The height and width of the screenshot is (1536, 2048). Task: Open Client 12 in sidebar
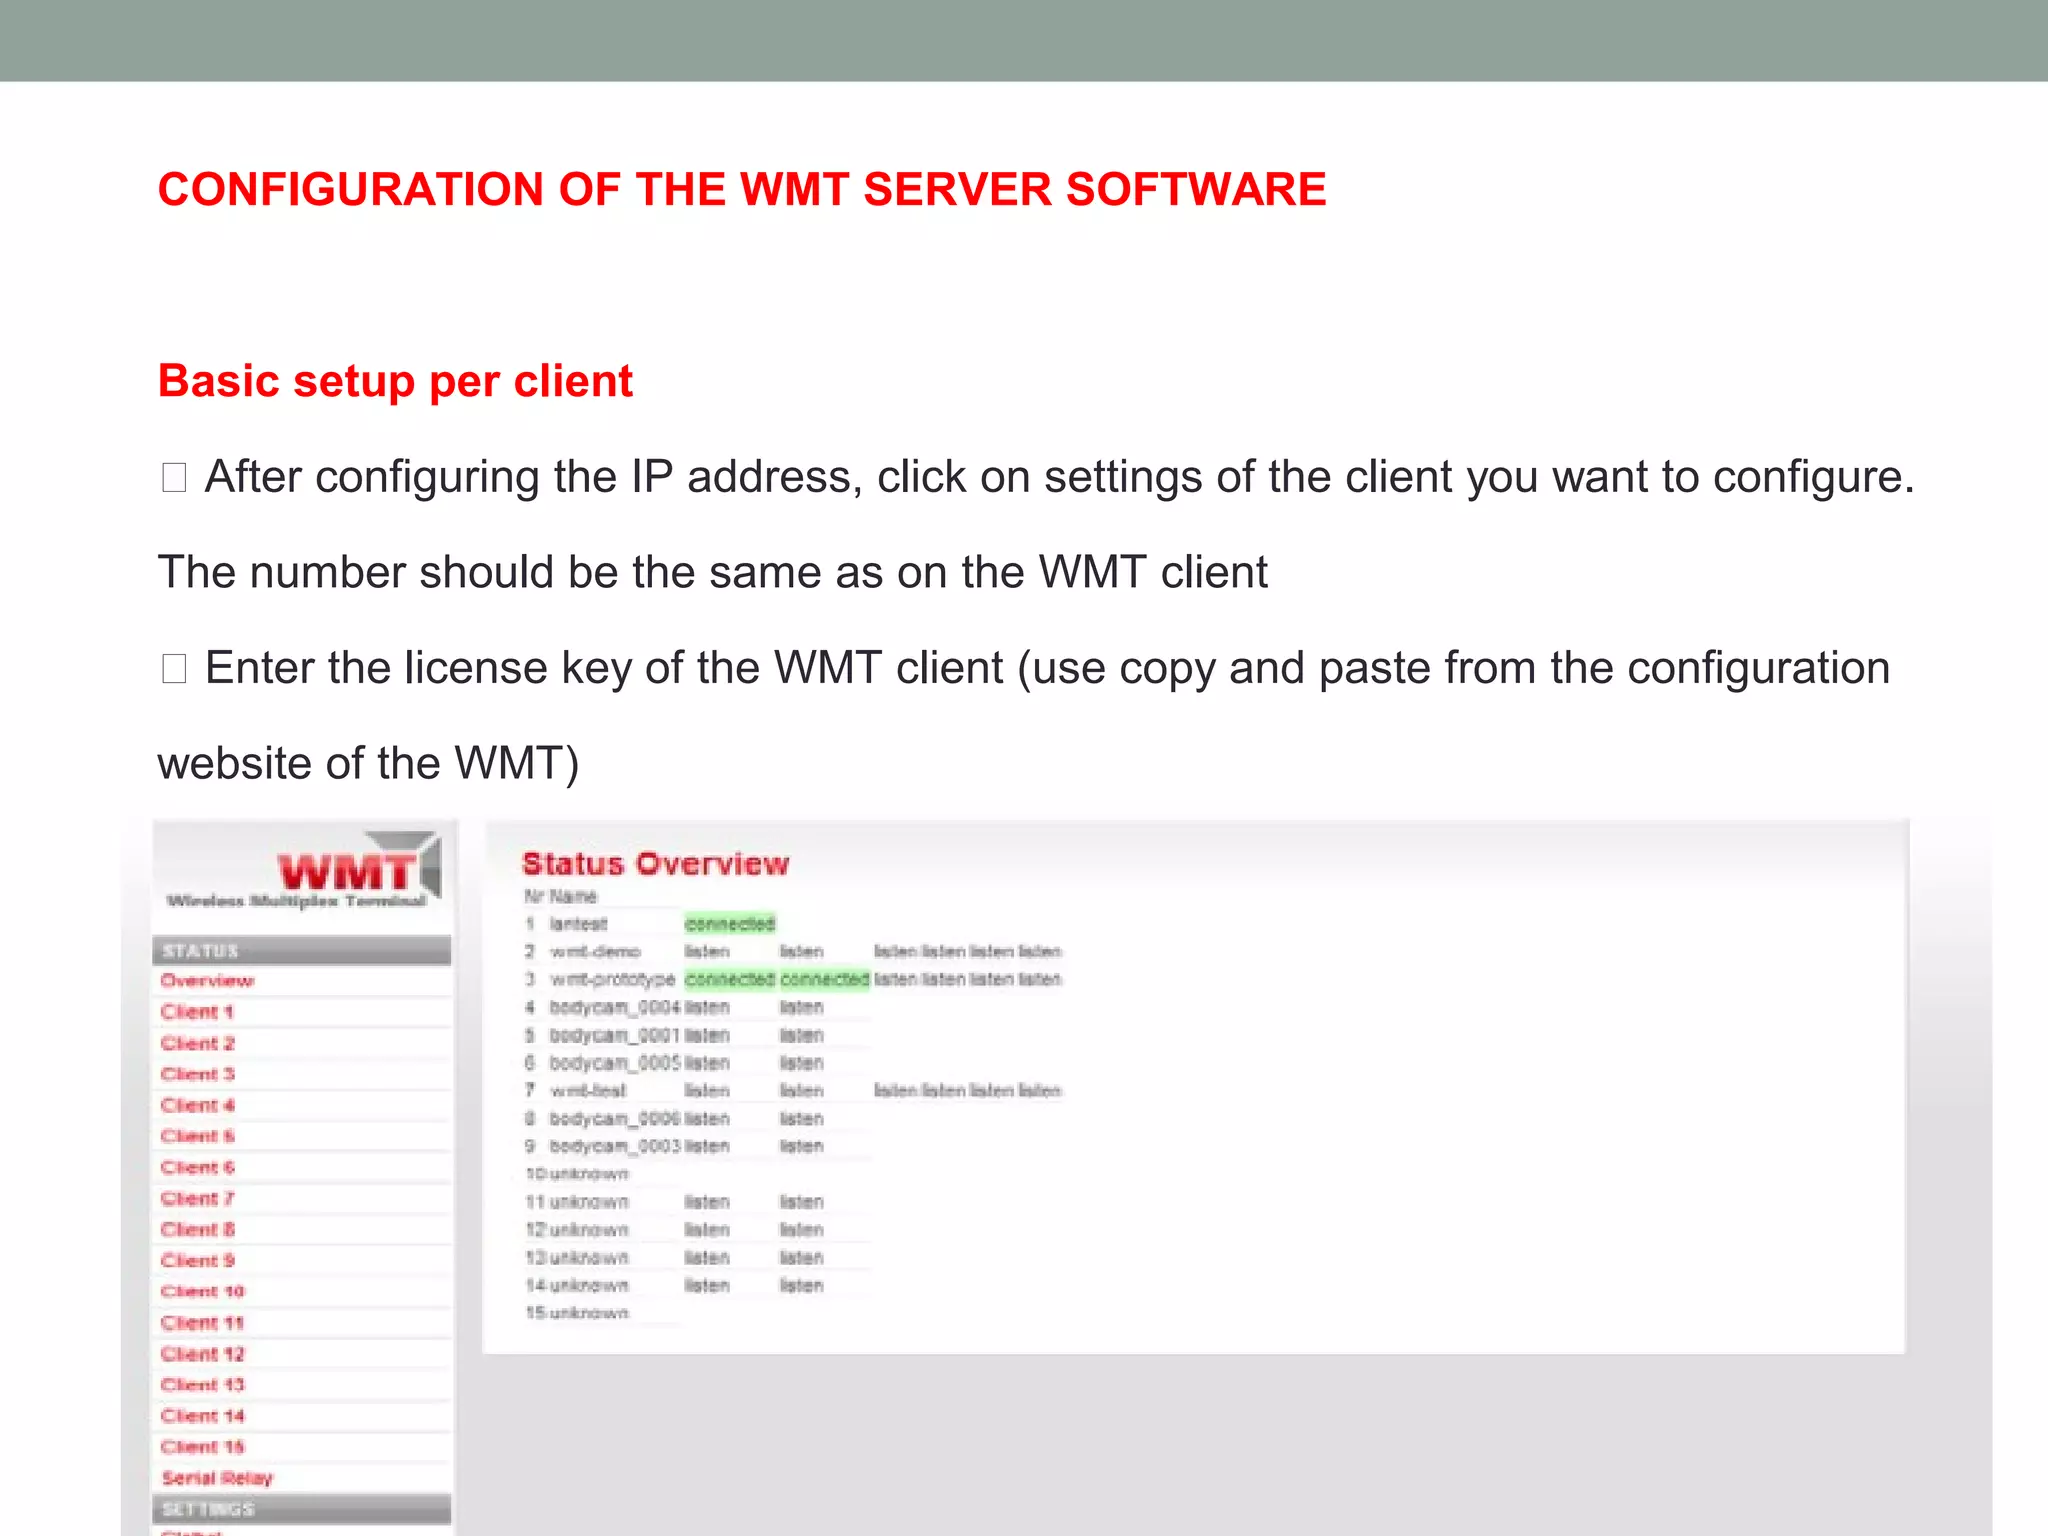pos(202,1353)
